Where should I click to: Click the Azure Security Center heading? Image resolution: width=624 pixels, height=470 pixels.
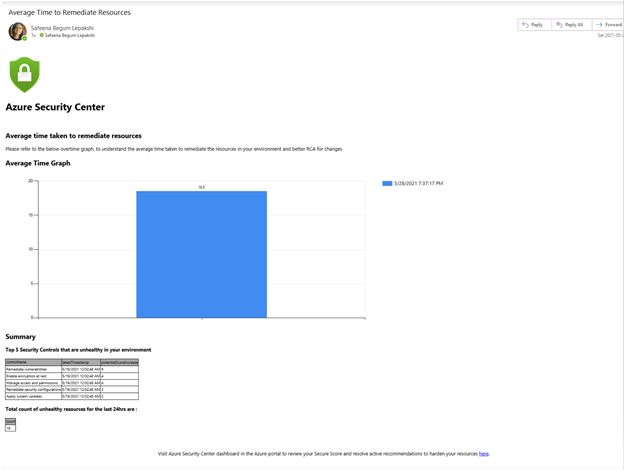(55, 107)
